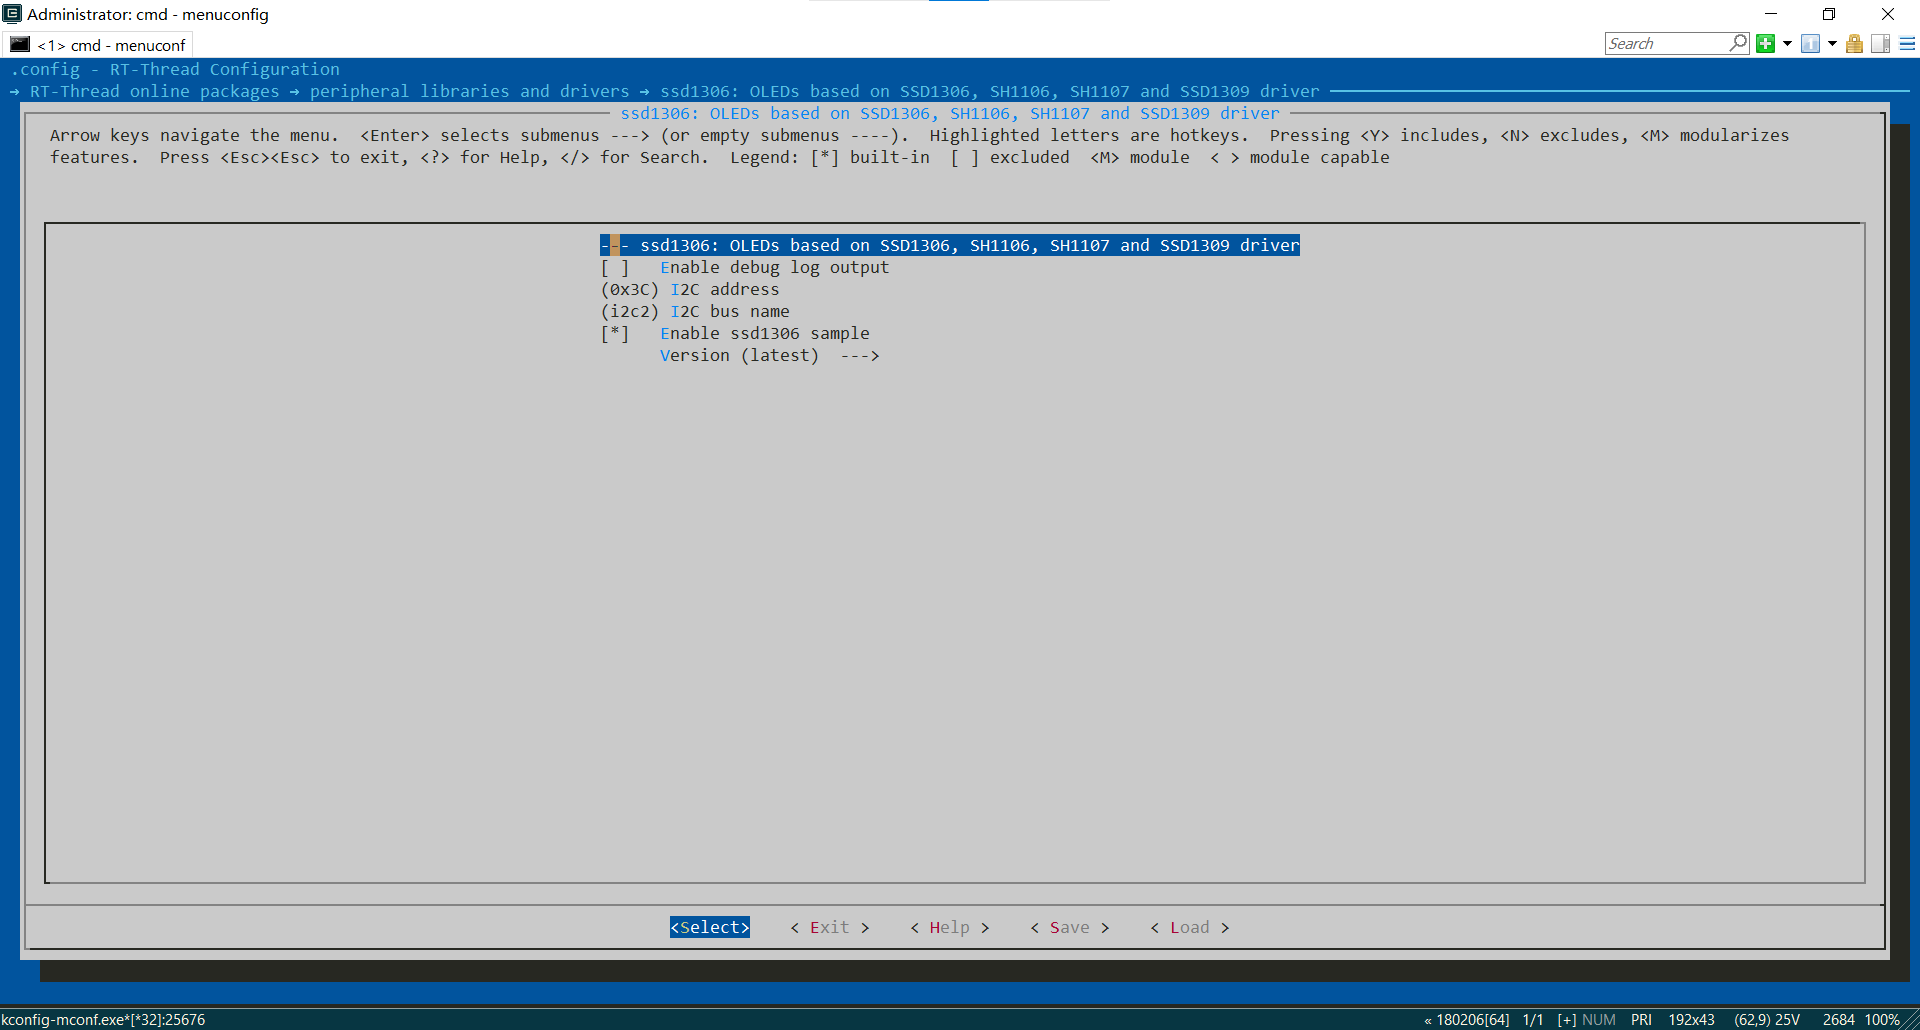
Task: Restore down the ConEmu window
Action: coord(1829,14)
